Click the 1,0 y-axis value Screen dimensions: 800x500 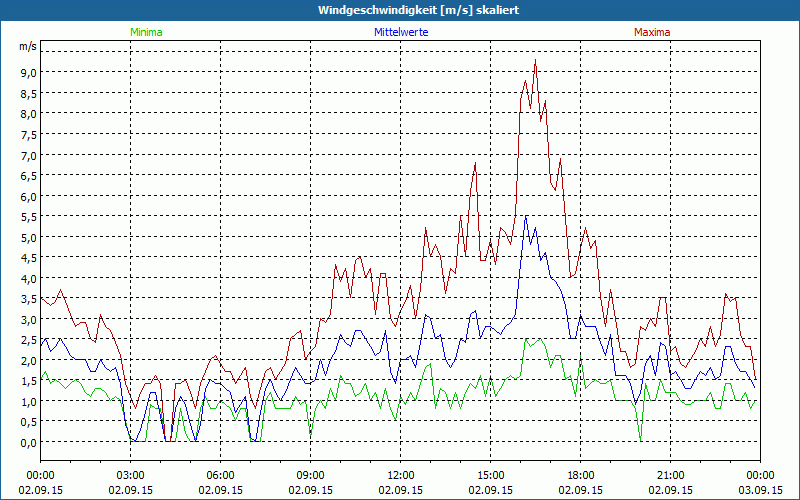[x=29, y=402]
